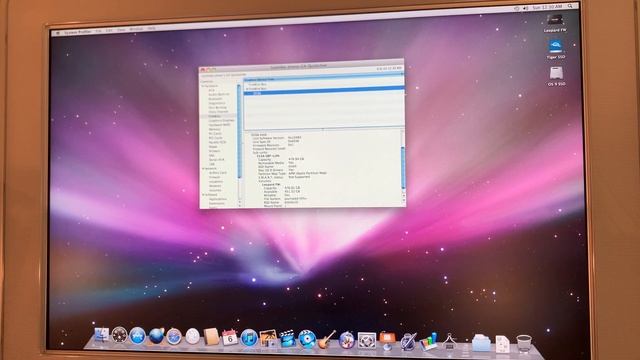The height and width of the screenshot is (360, 640).
Task: Open the View menu
Action: coord(121,30)
